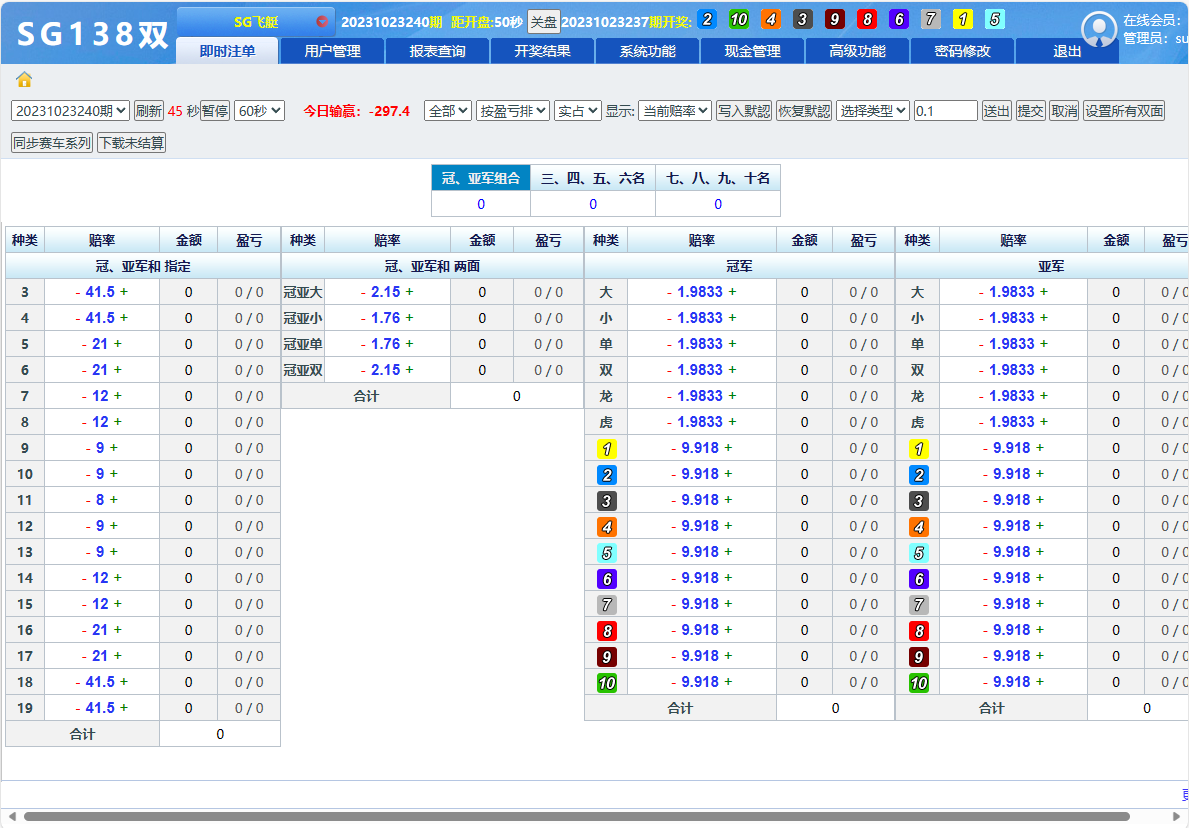1189x828 pixels.
Task: Select red ball 8 in the 亚军 table
Action: coord(918,631)
